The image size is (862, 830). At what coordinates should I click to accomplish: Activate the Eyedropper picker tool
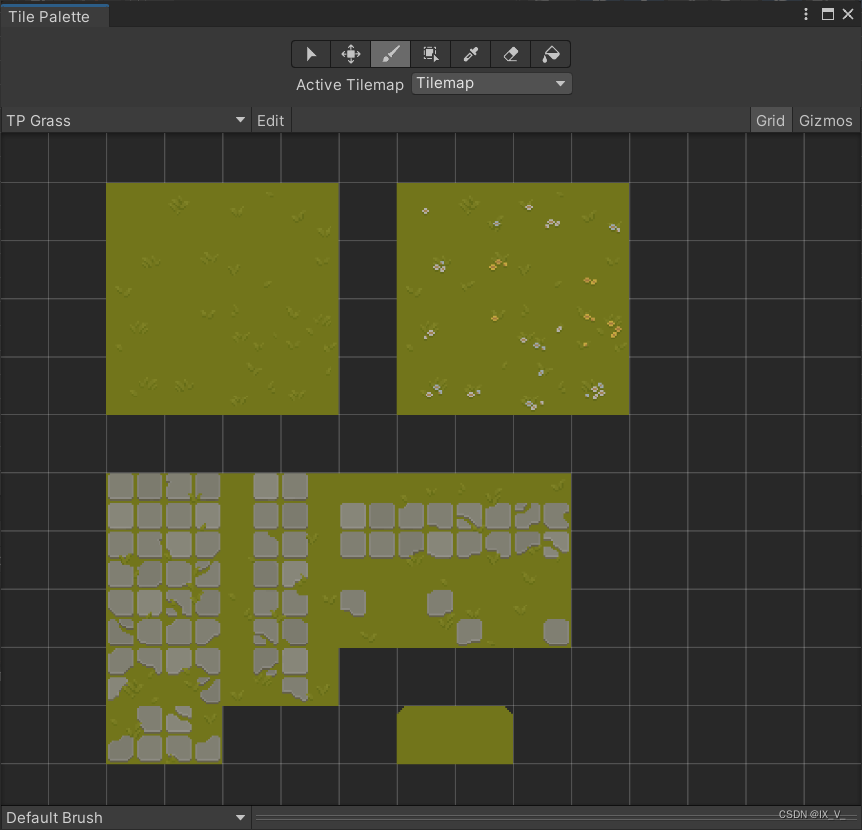point(471,54)
